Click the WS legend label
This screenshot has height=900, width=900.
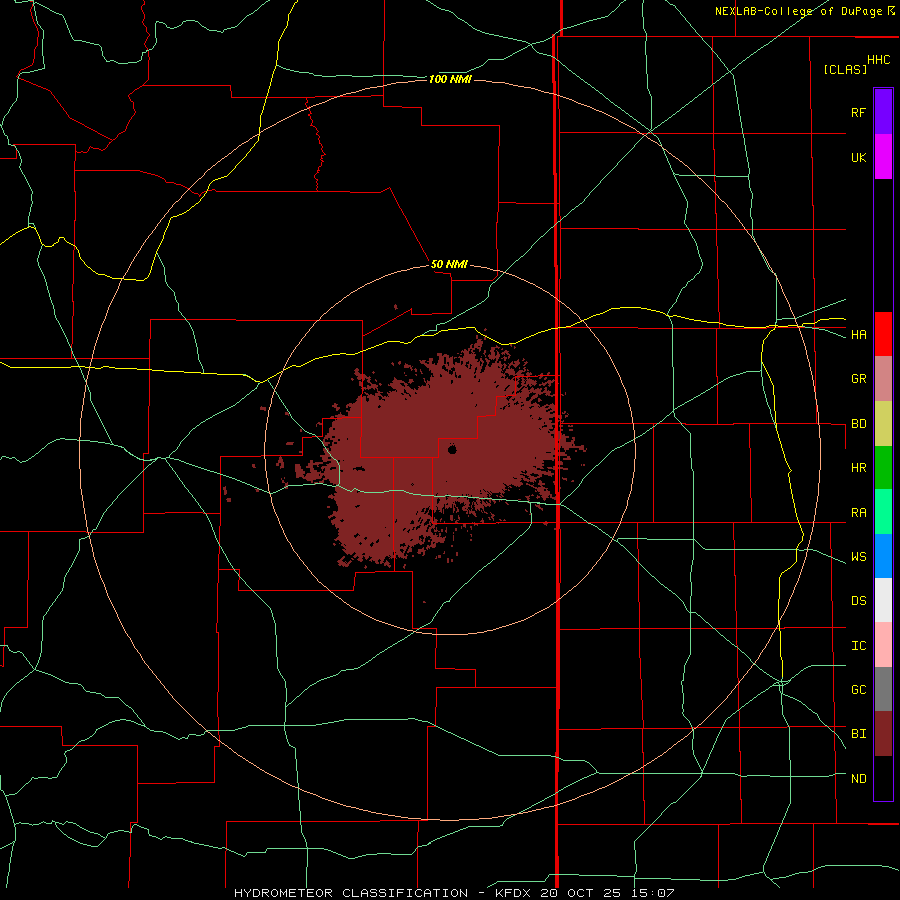[858, 557]
